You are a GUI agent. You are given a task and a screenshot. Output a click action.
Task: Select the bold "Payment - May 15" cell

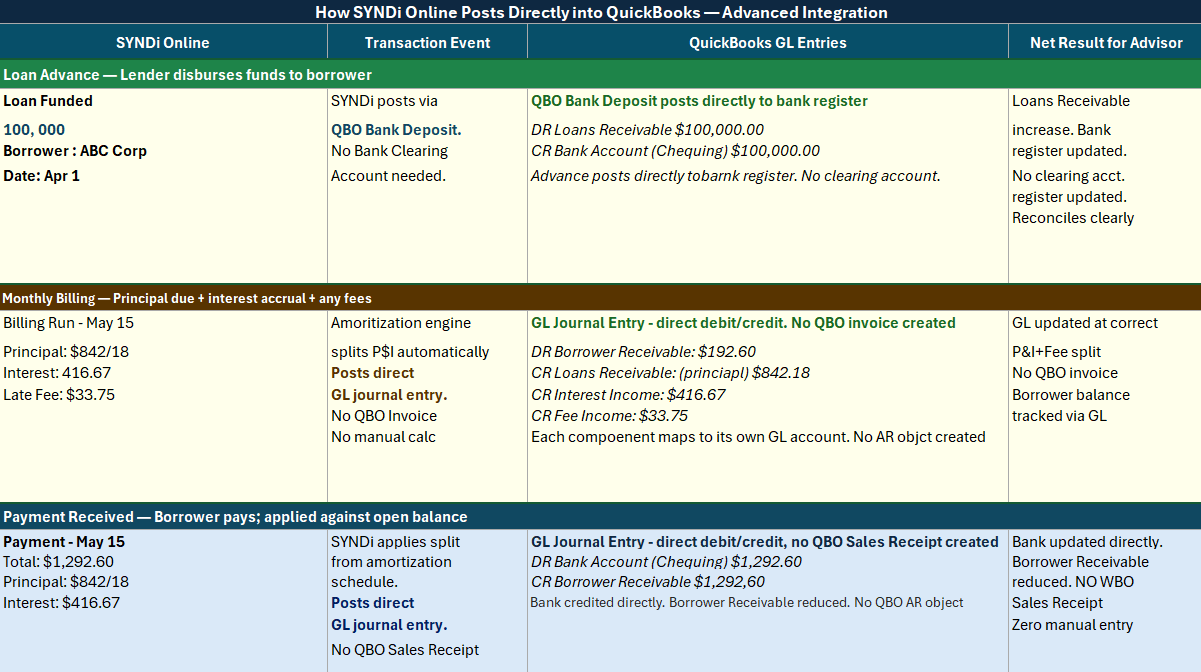click(64, 542)
